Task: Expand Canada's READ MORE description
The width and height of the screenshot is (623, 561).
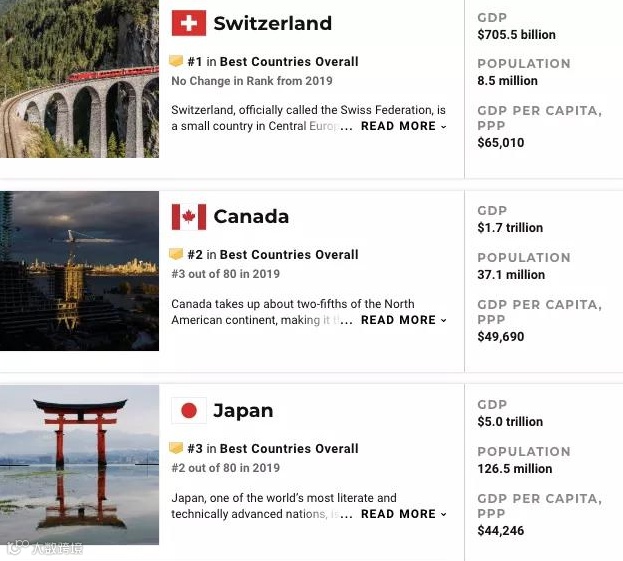Action: click(403, 321)
